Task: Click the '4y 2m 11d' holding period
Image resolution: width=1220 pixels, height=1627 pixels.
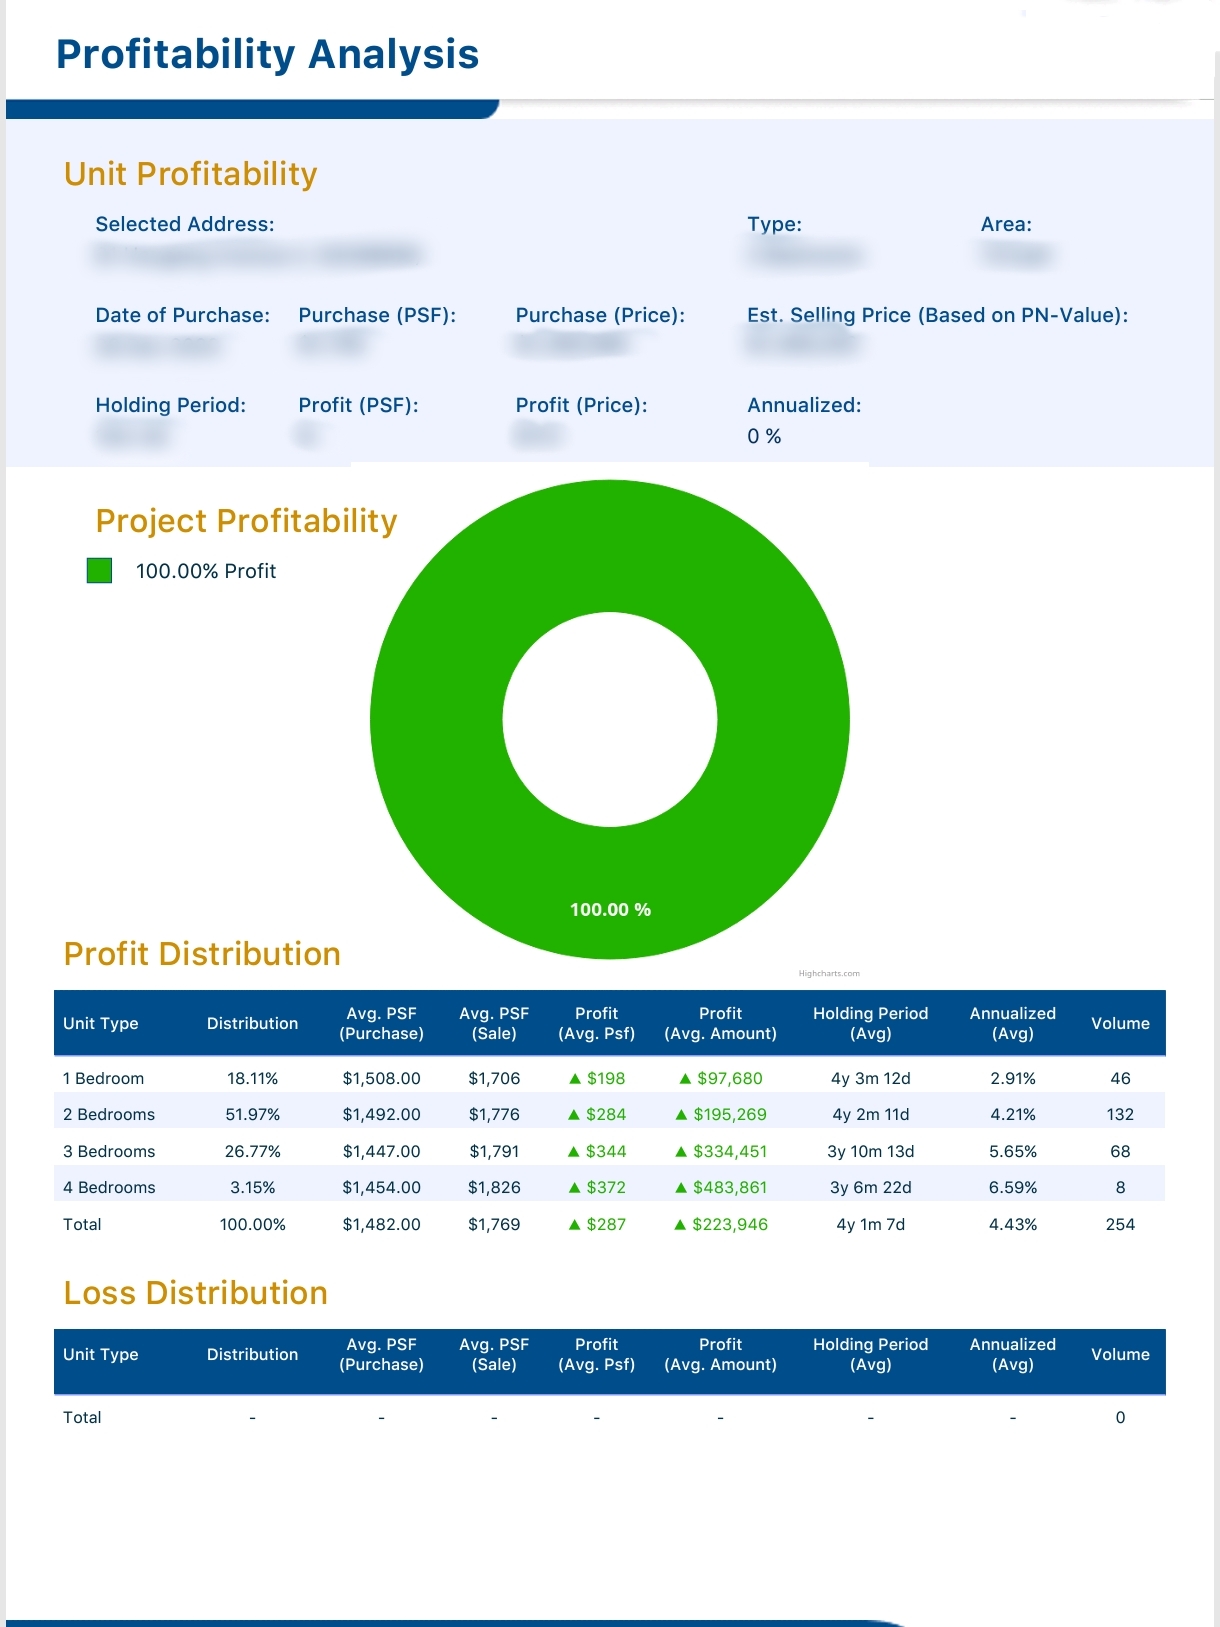Action: click(871, 1115)
